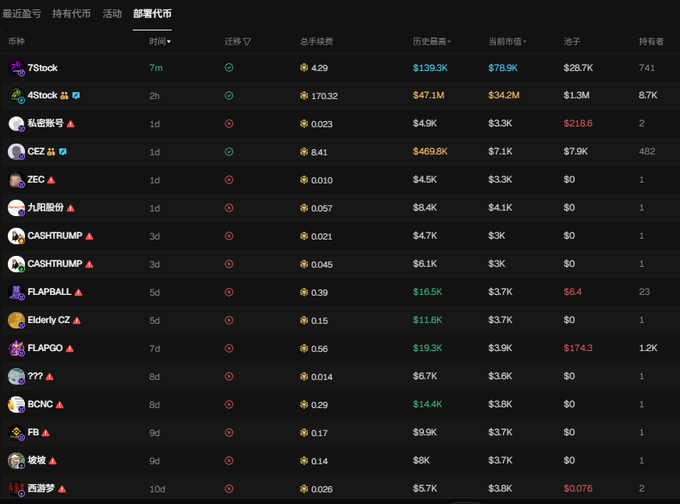This screenshot has width=680, height=504.
Task: Click the 7m time value
Action: pos(156,68)
